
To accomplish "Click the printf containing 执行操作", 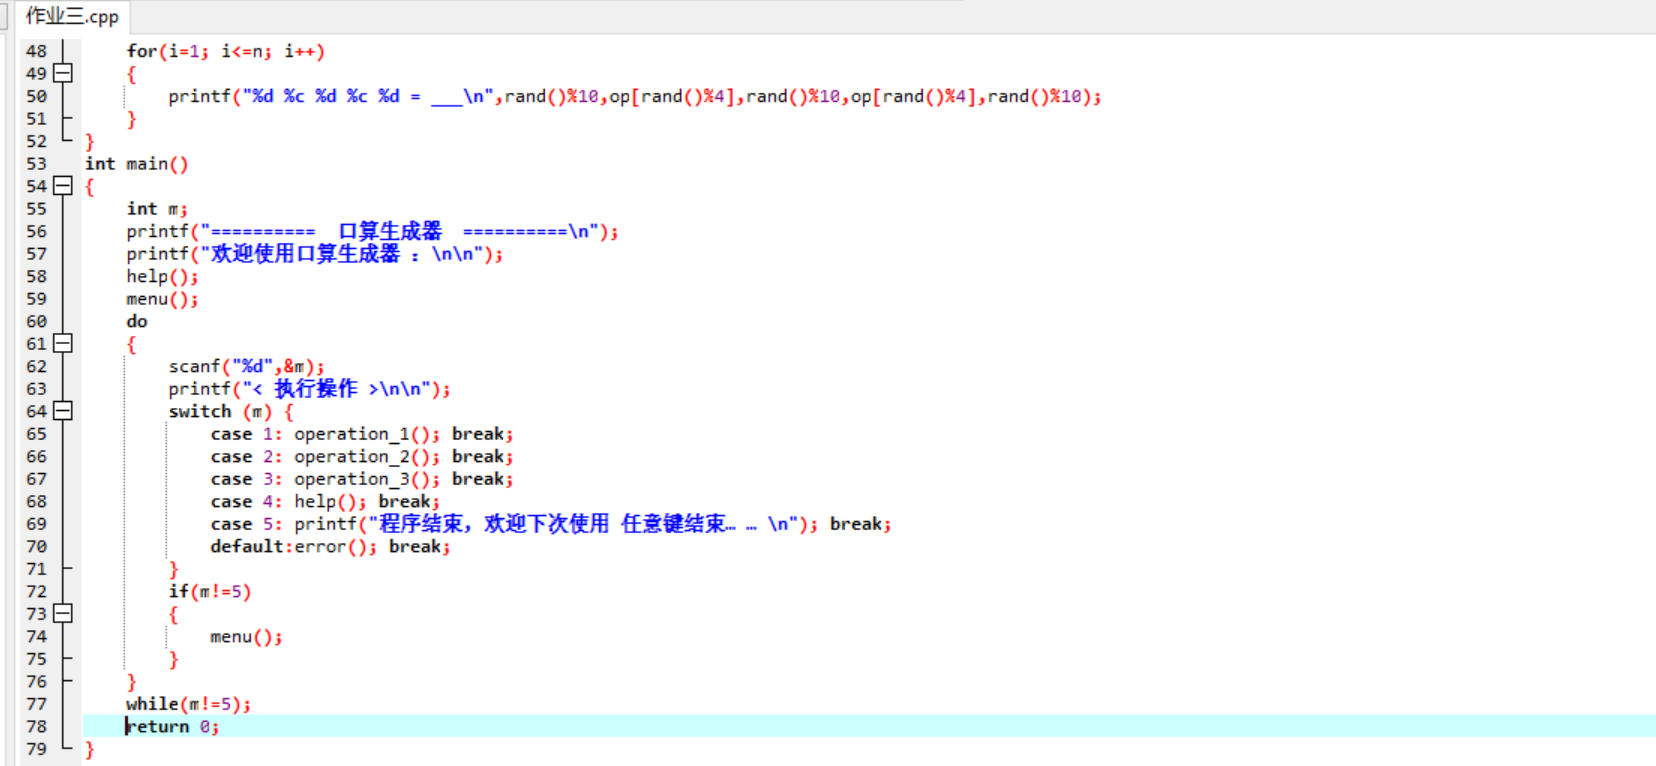I will 309,389.
